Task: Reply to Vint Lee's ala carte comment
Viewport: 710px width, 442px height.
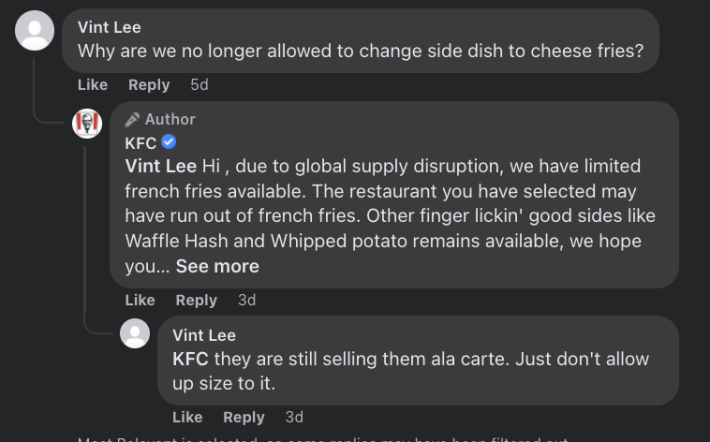Action: [x=244, y=417]
